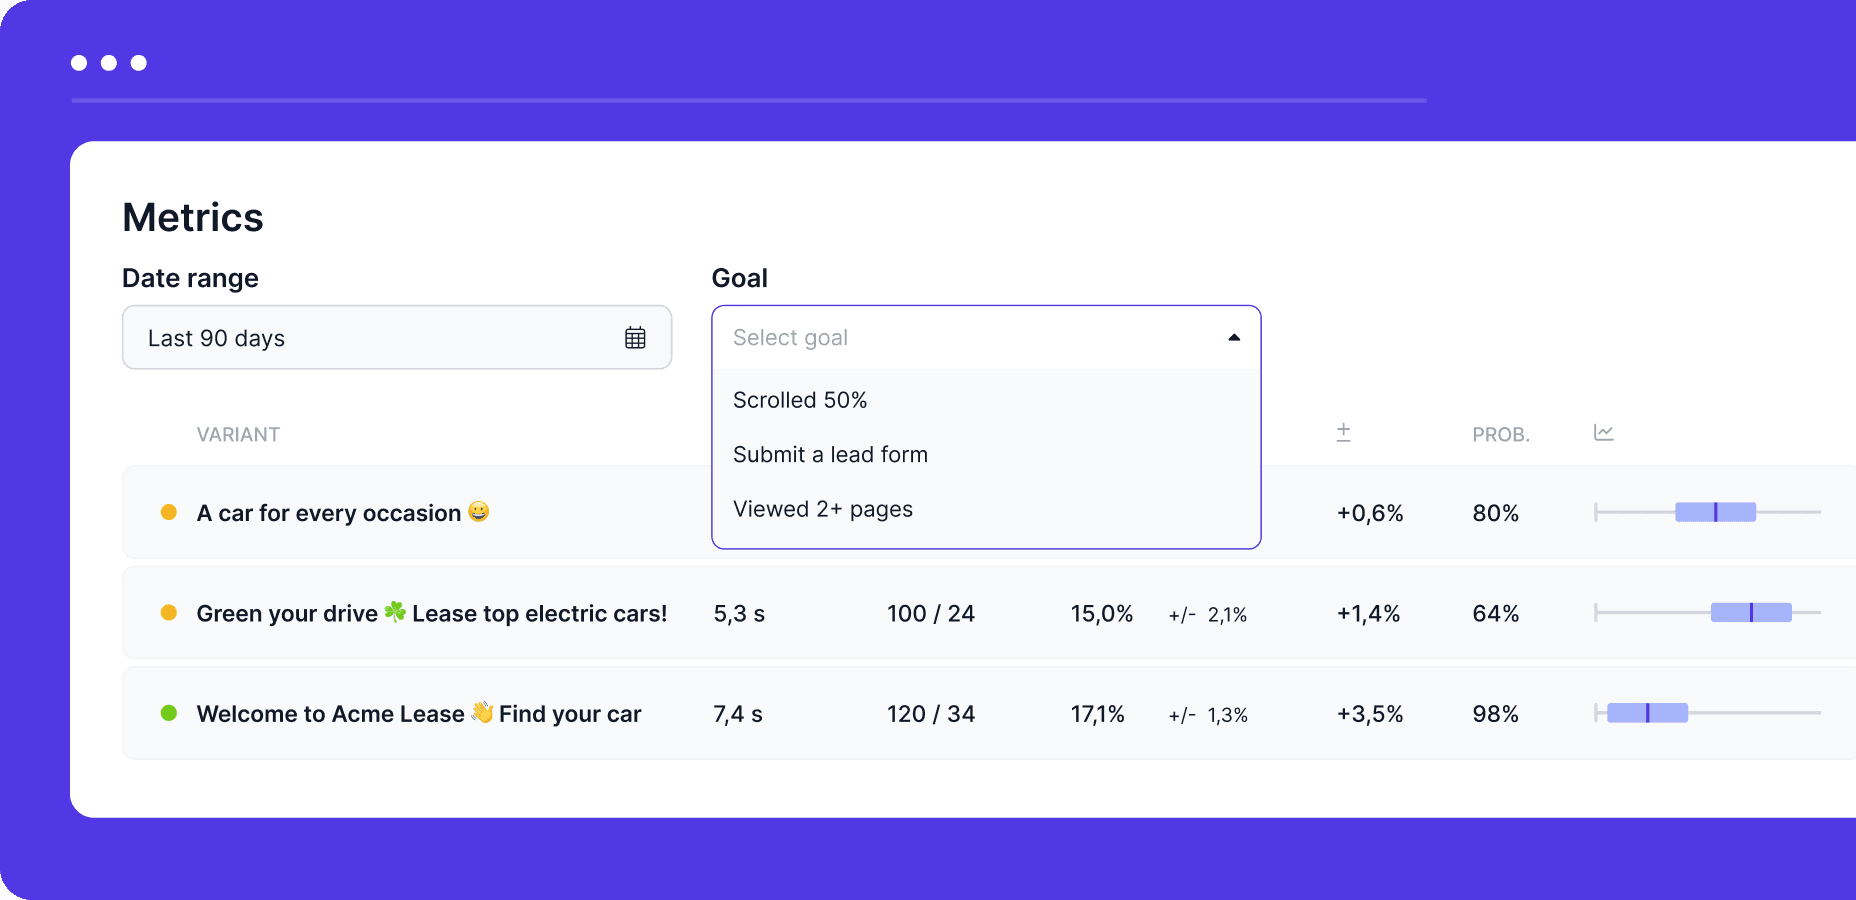Click the plus-minus column header icon

click(x=1343, y=432)
